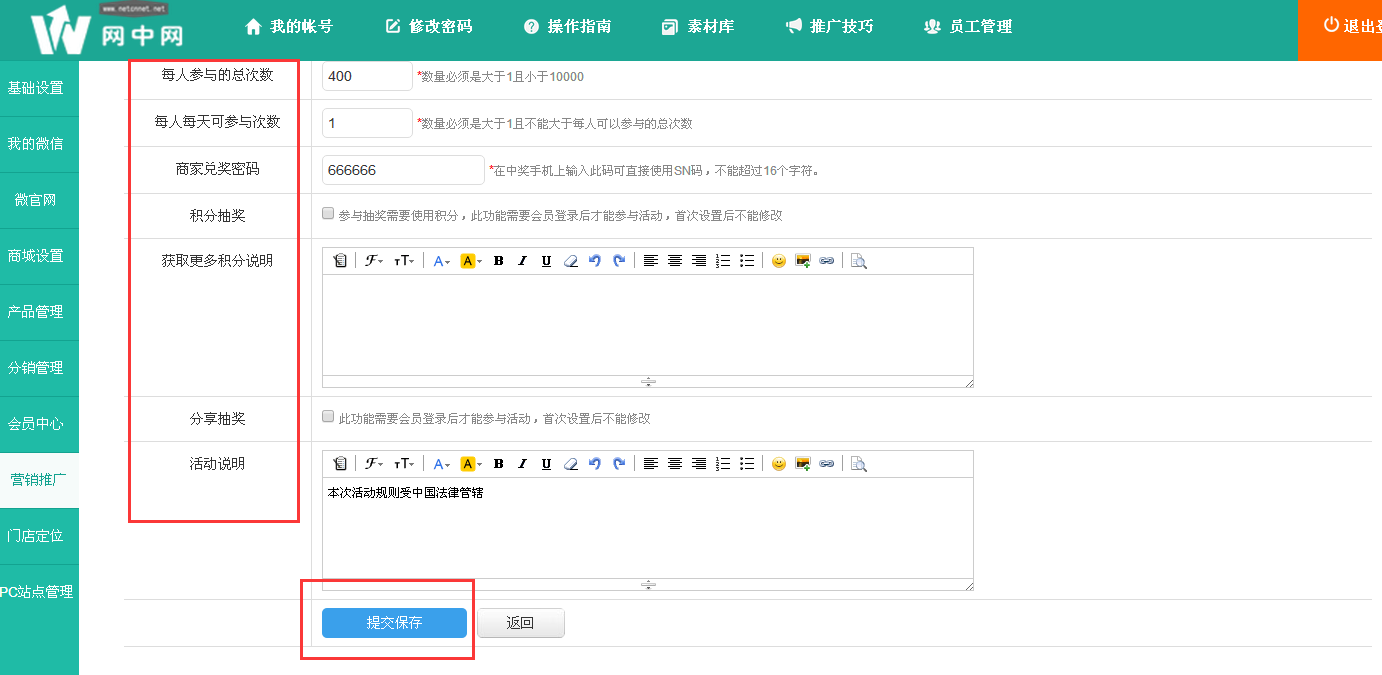The width and height of the screenshot is (1382, 675).
Task: Open 操作指南 in top navigation
Action: 567,27
